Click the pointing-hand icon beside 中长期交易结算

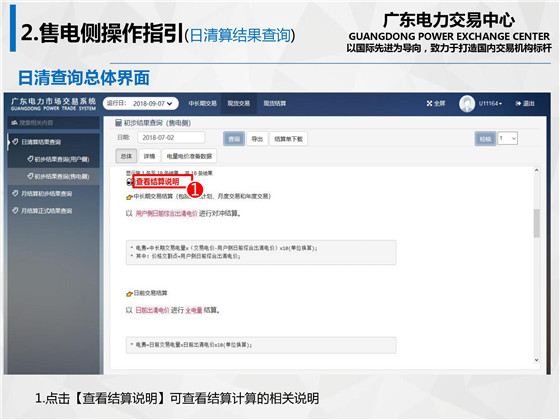click(129, 196)
